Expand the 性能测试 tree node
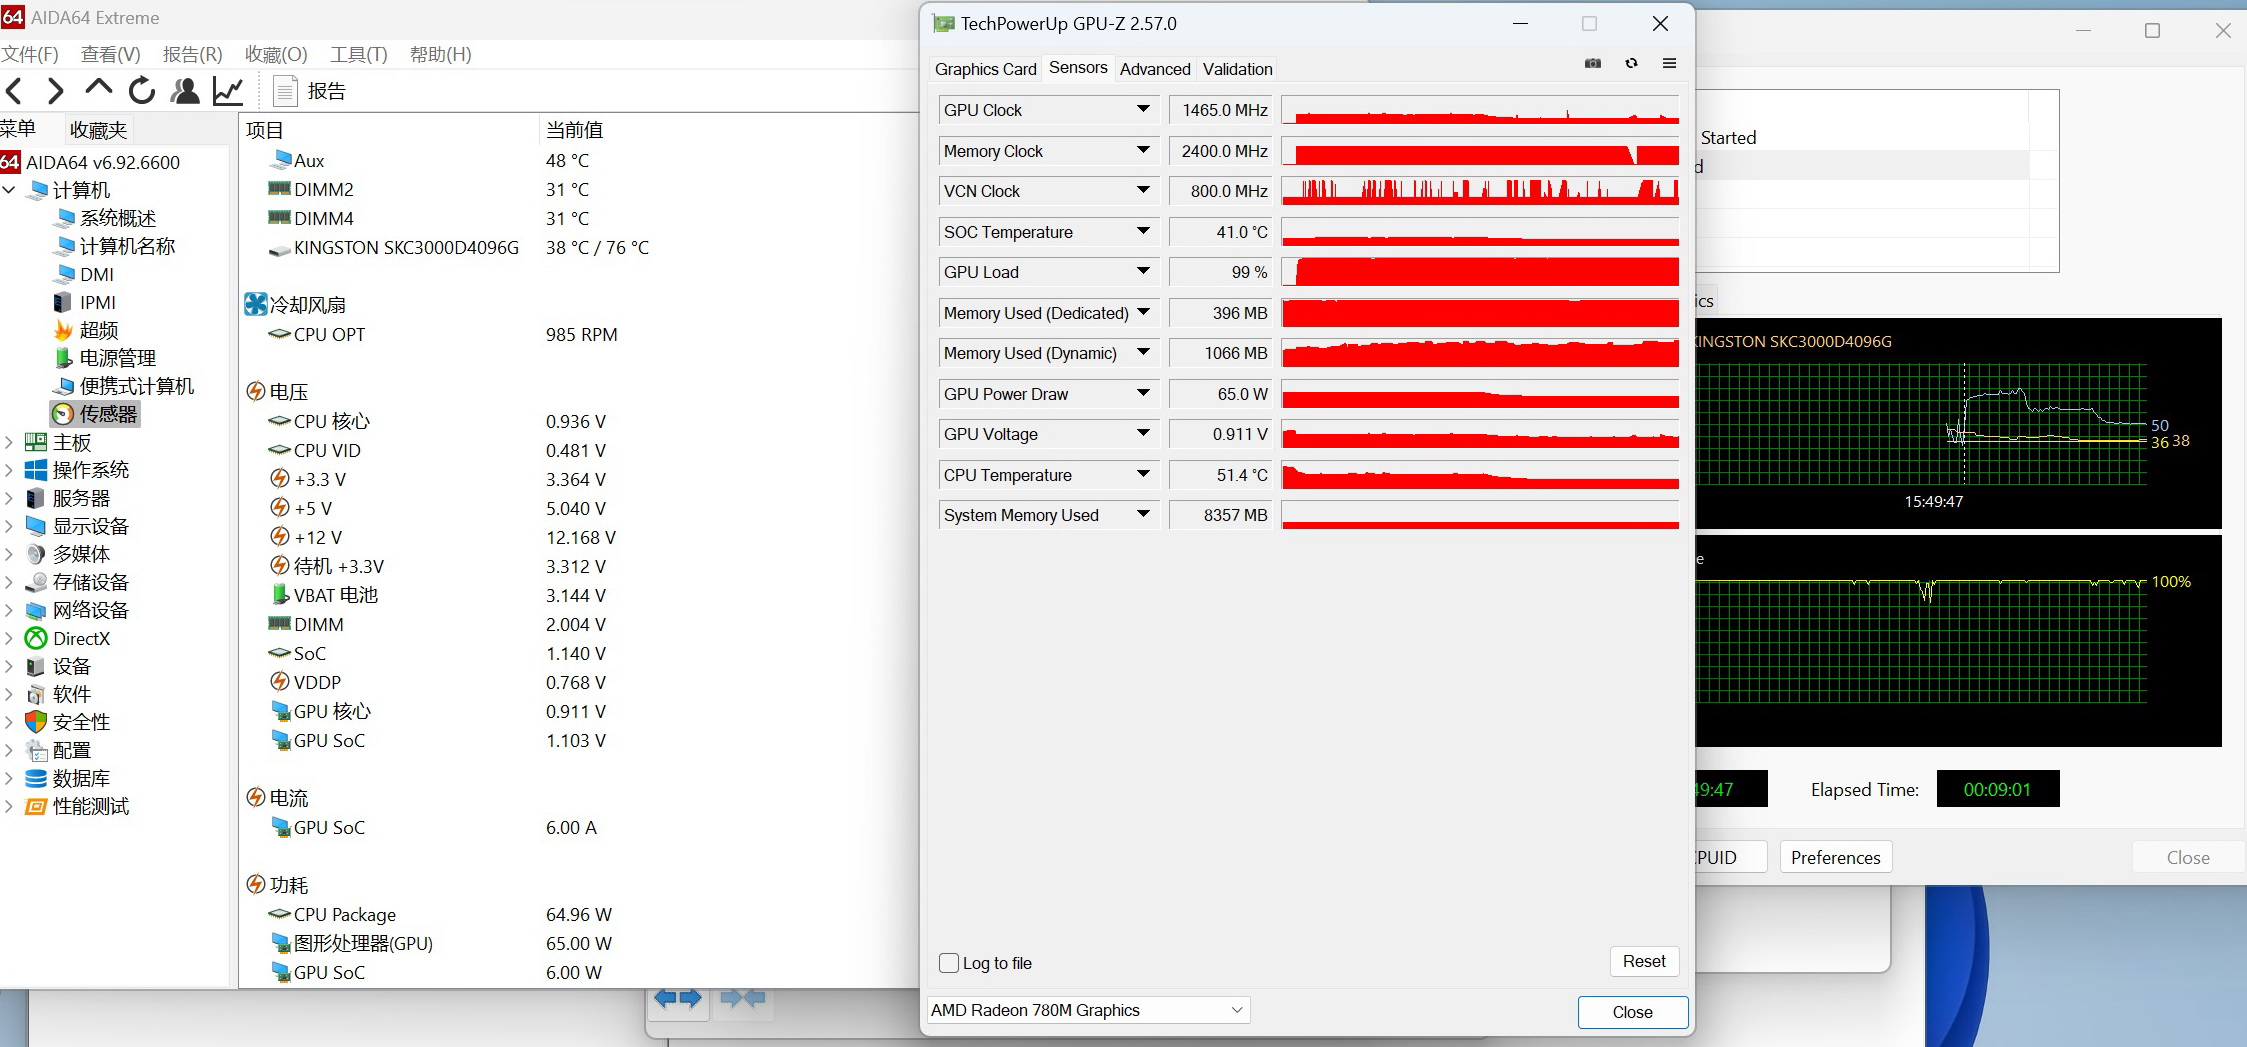The width and height of the screenshot is (2247, 1047). pos(9,806)
